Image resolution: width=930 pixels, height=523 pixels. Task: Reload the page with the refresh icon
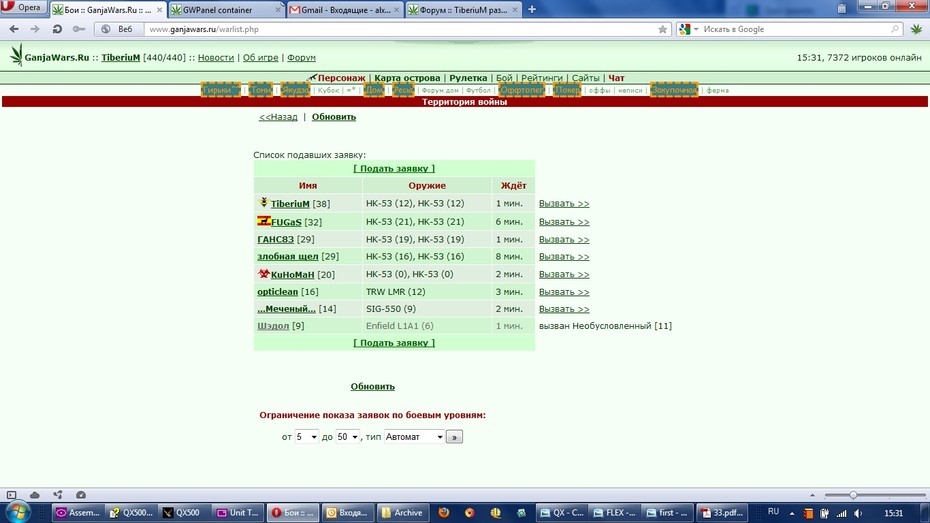tap(57, 29)
